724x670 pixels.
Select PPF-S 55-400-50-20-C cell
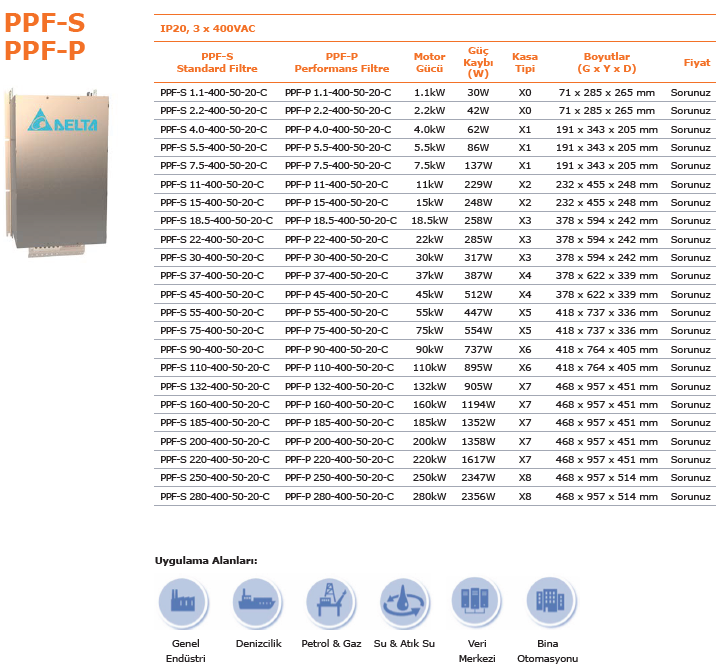212,312
